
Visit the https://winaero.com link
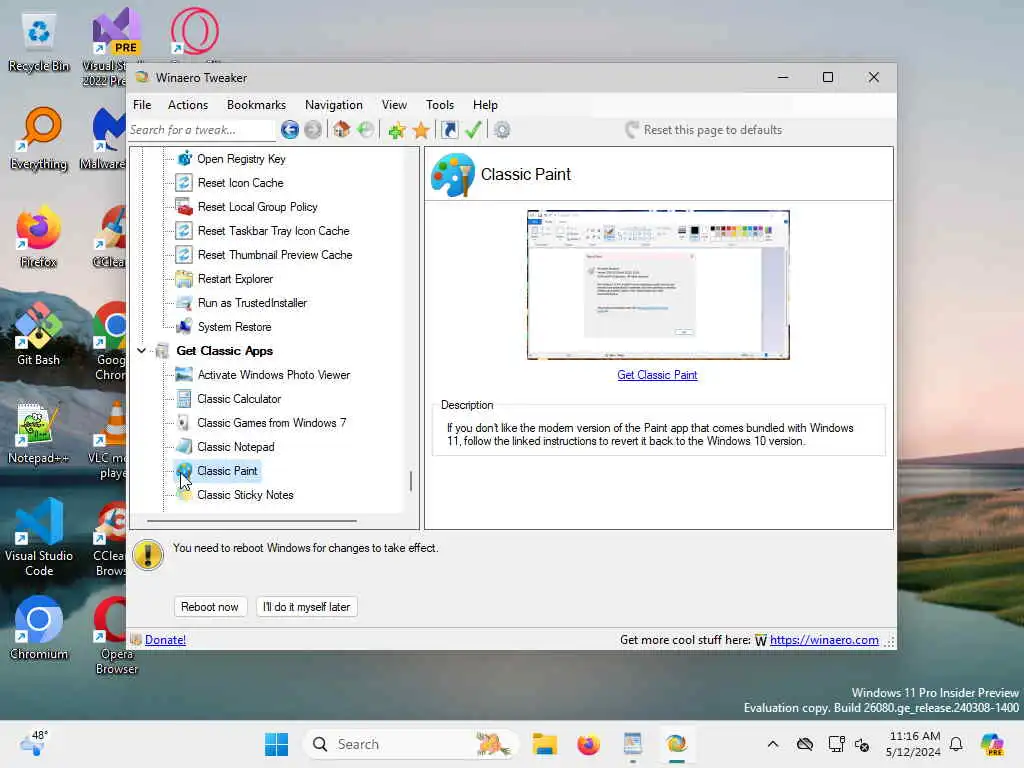pos(824,640)
